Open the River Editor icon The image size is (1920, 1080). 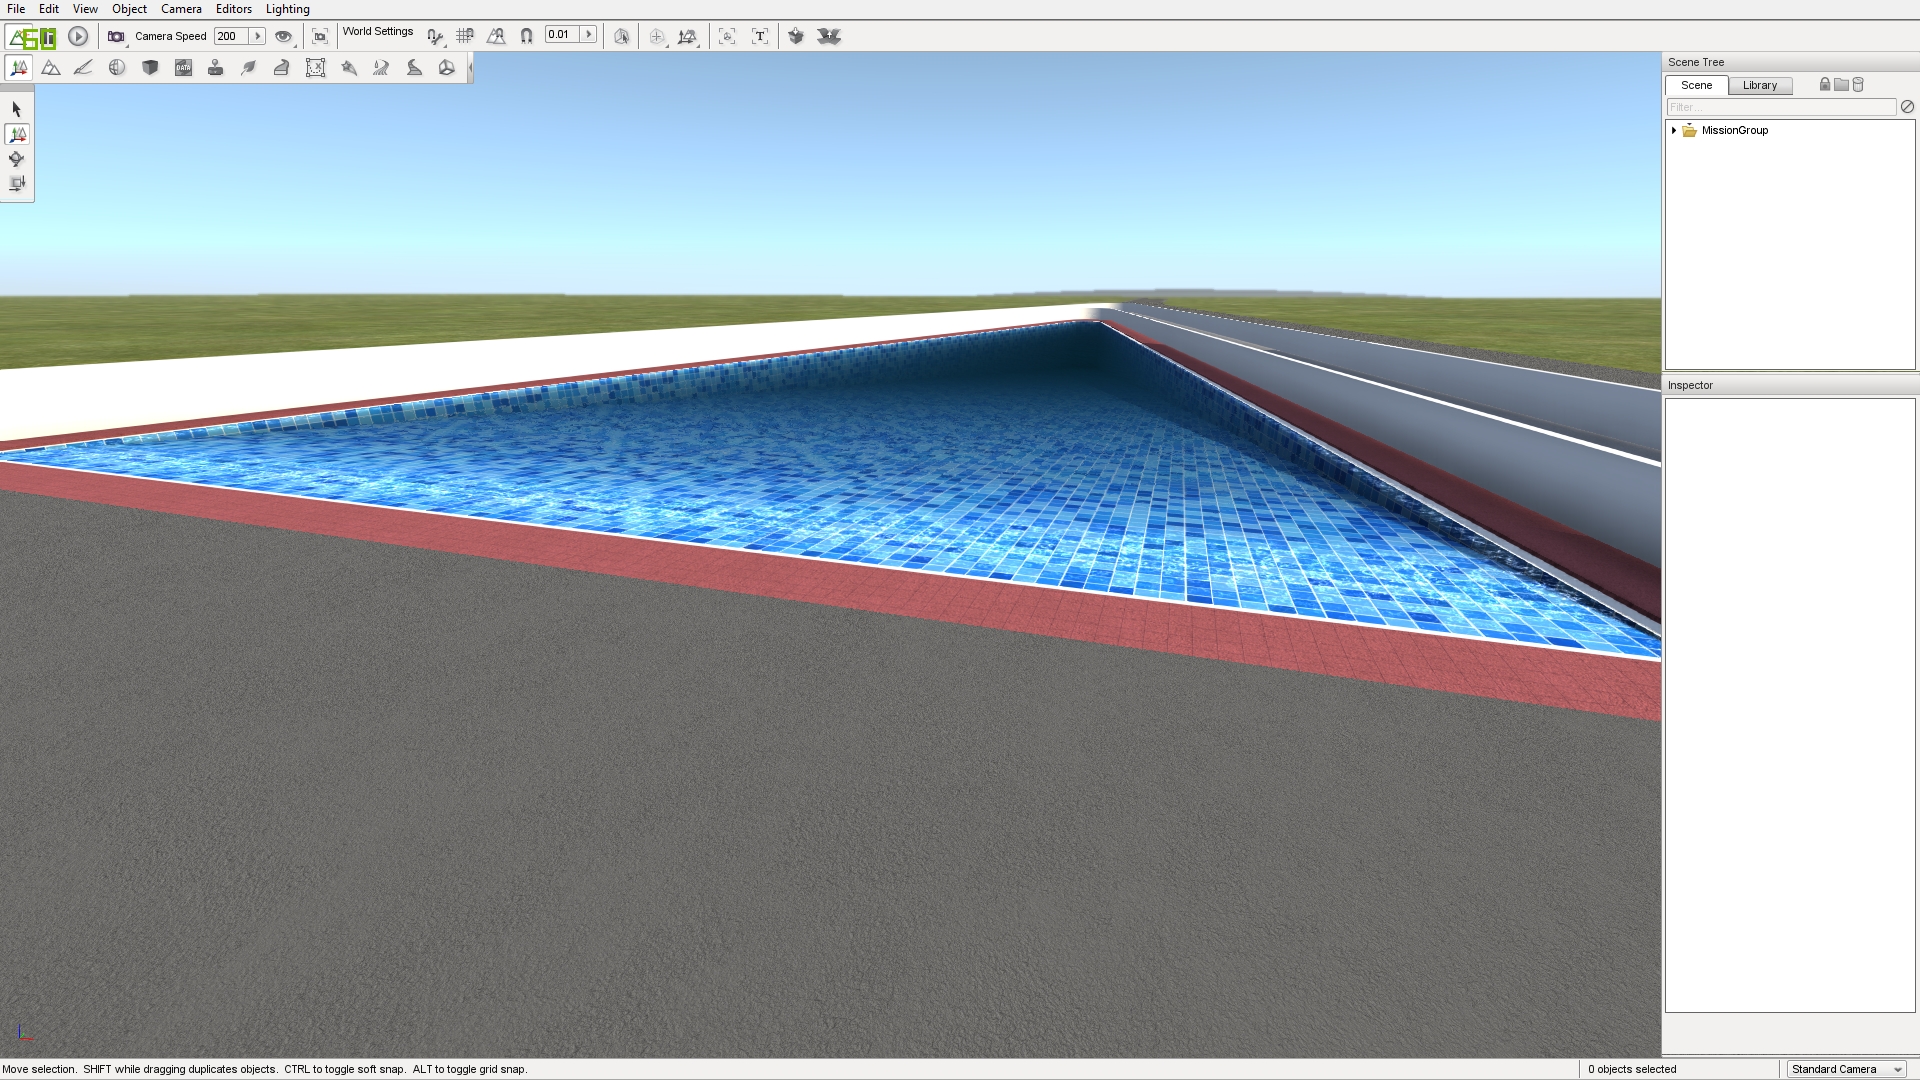381,68
